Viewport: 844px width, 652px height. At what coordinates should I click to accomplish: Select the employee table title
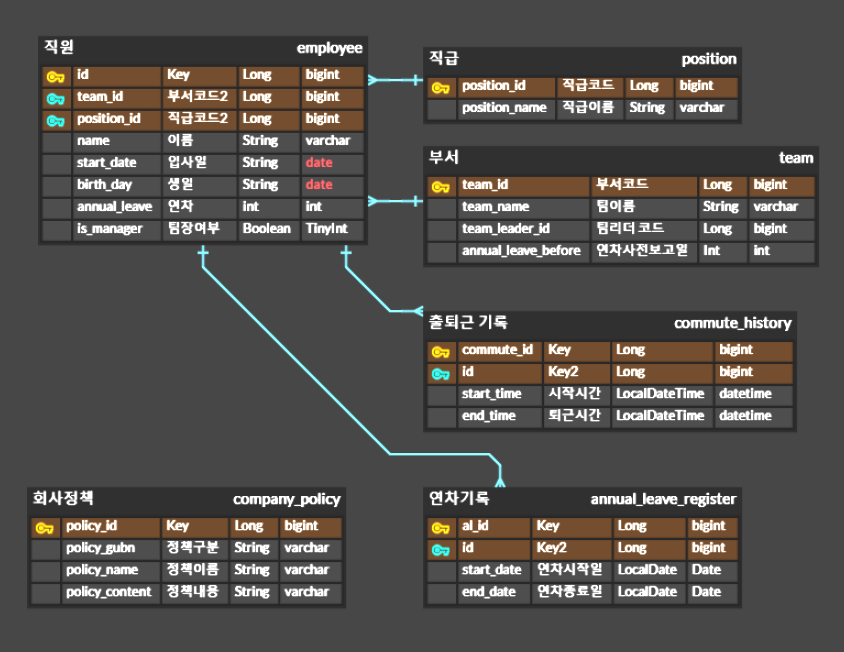coord(329,48)
